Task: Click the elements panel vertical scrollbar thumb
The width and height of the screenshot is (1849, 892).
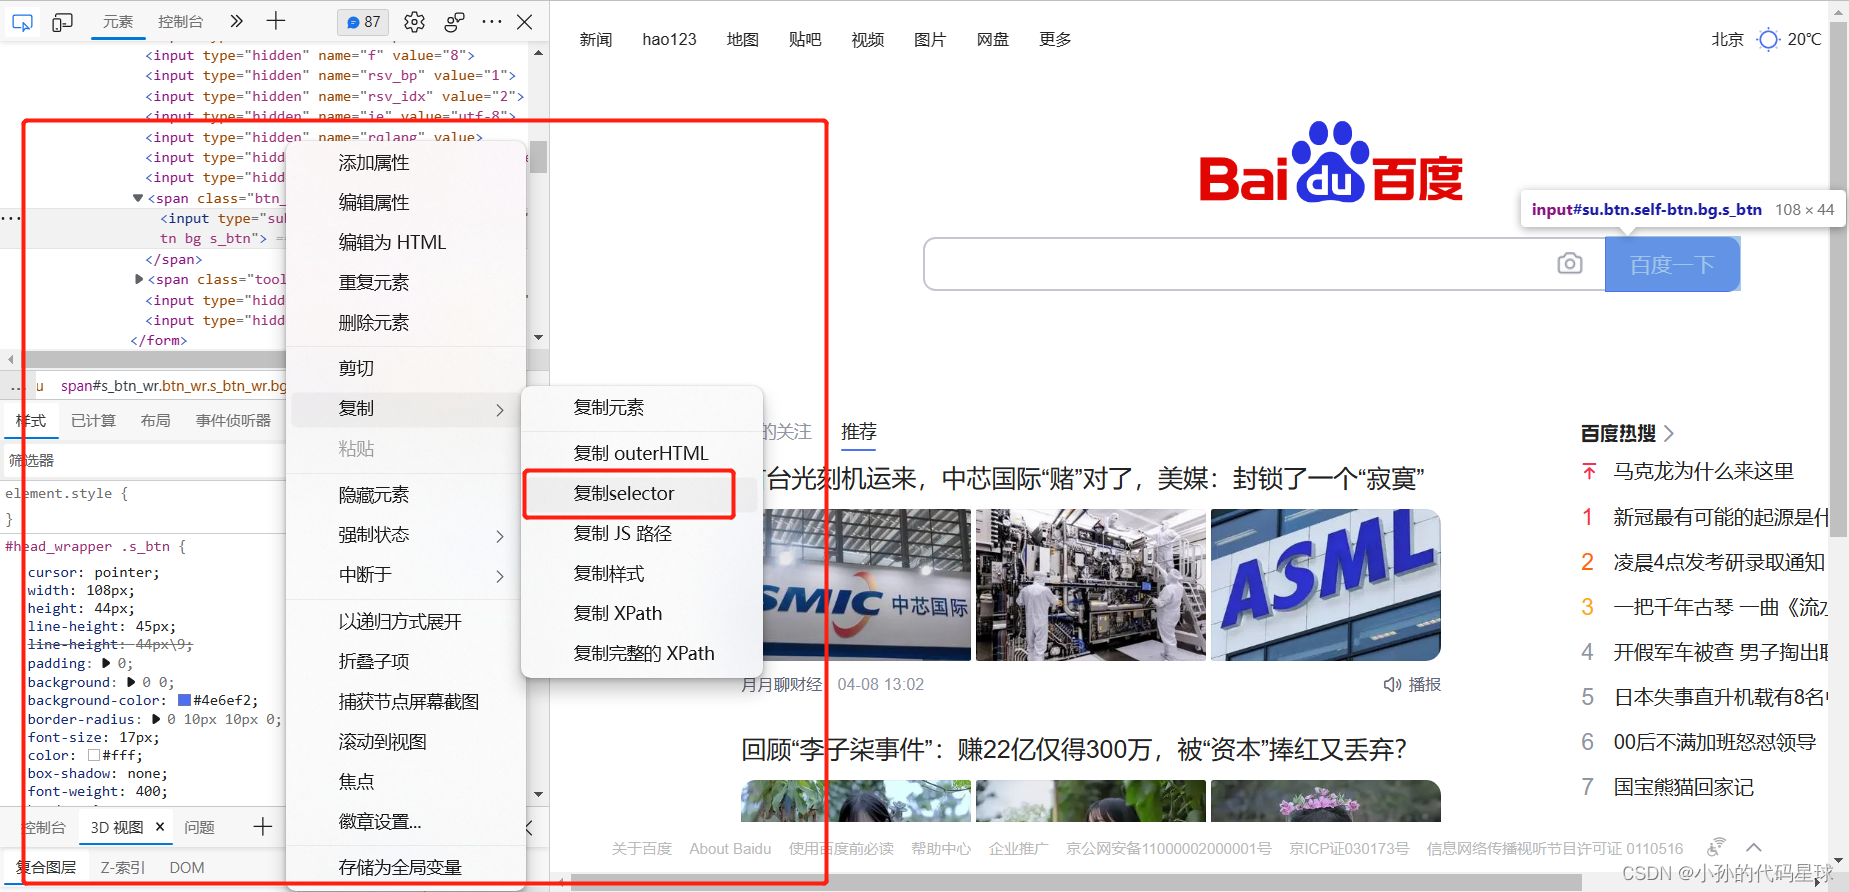Action: point(538,157)
